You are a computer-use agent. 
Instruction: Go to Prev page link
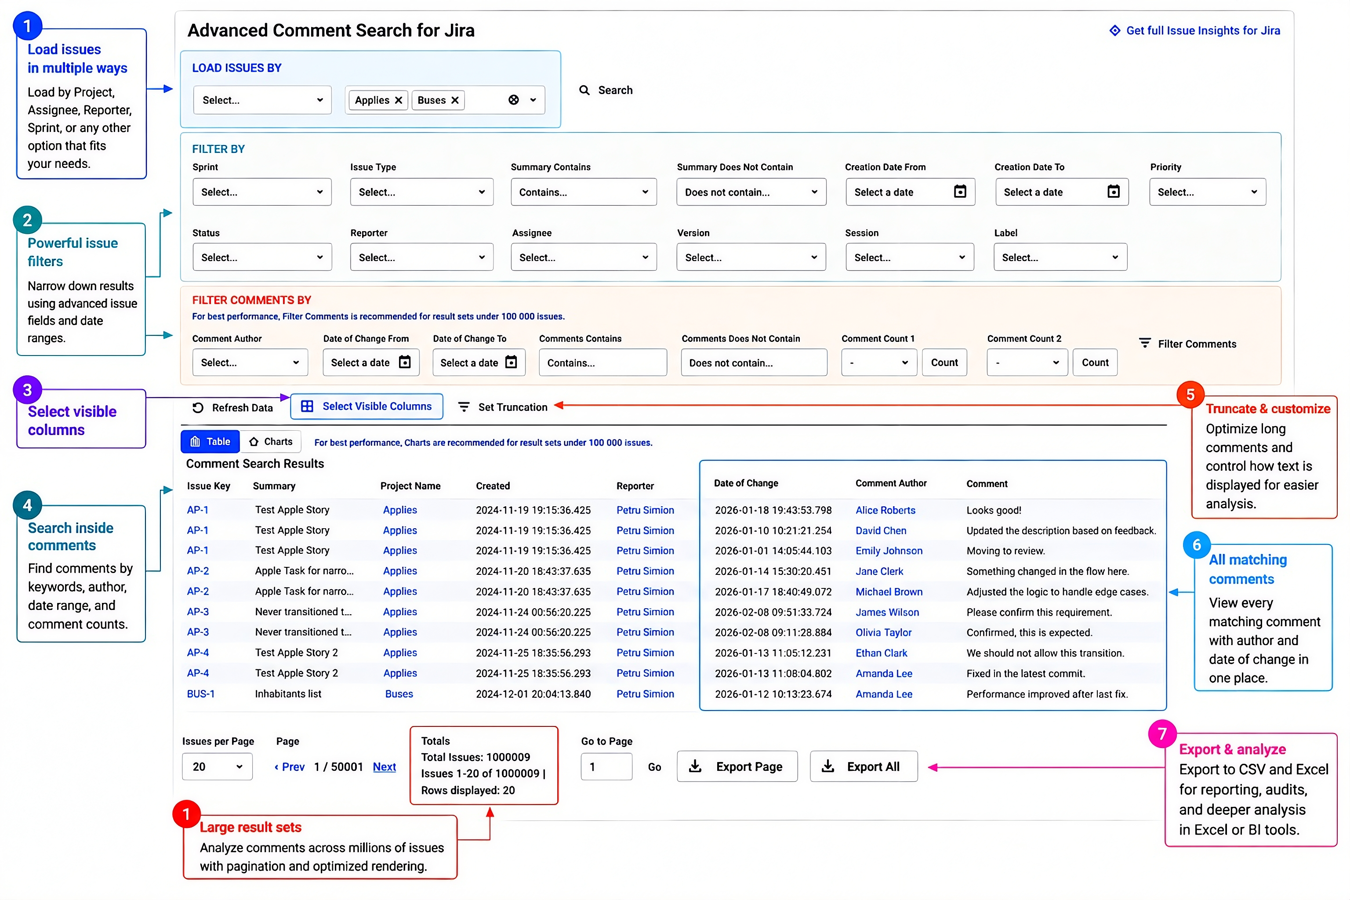coord(290,767)
